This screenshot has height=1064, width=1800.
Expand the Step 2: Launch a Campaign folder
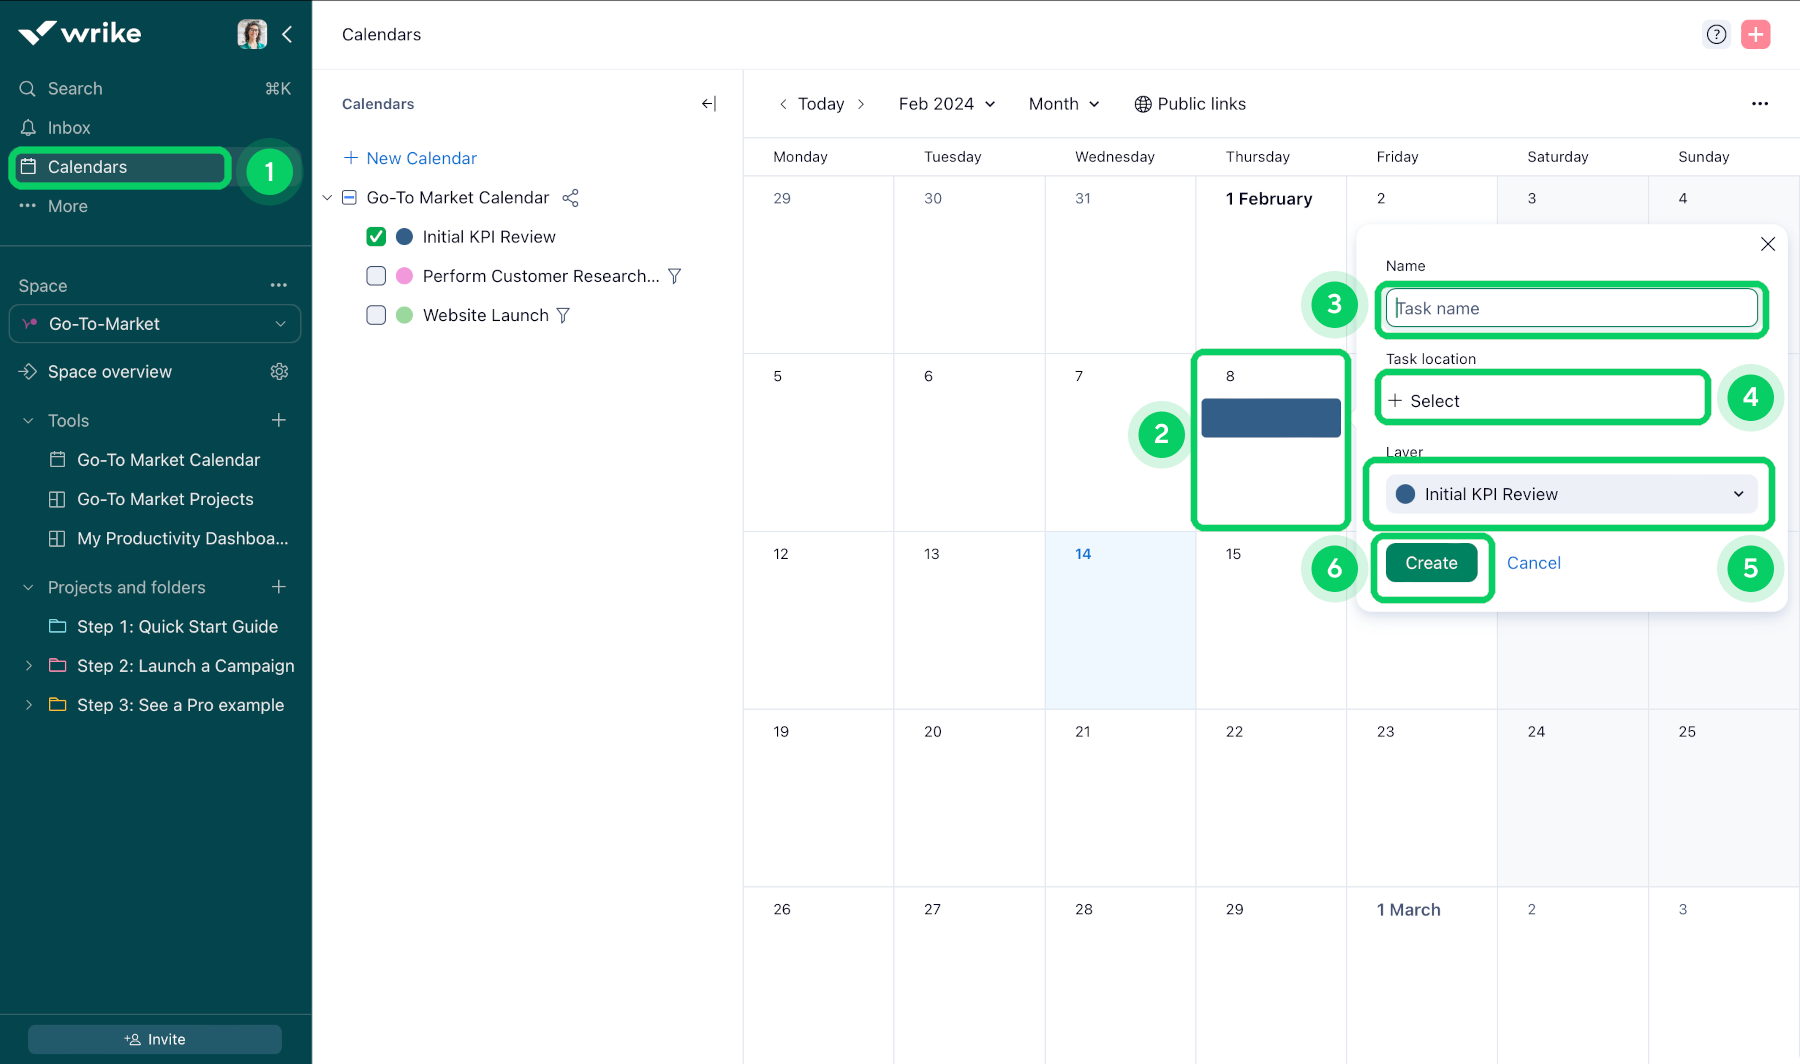[x=29, y=665]
